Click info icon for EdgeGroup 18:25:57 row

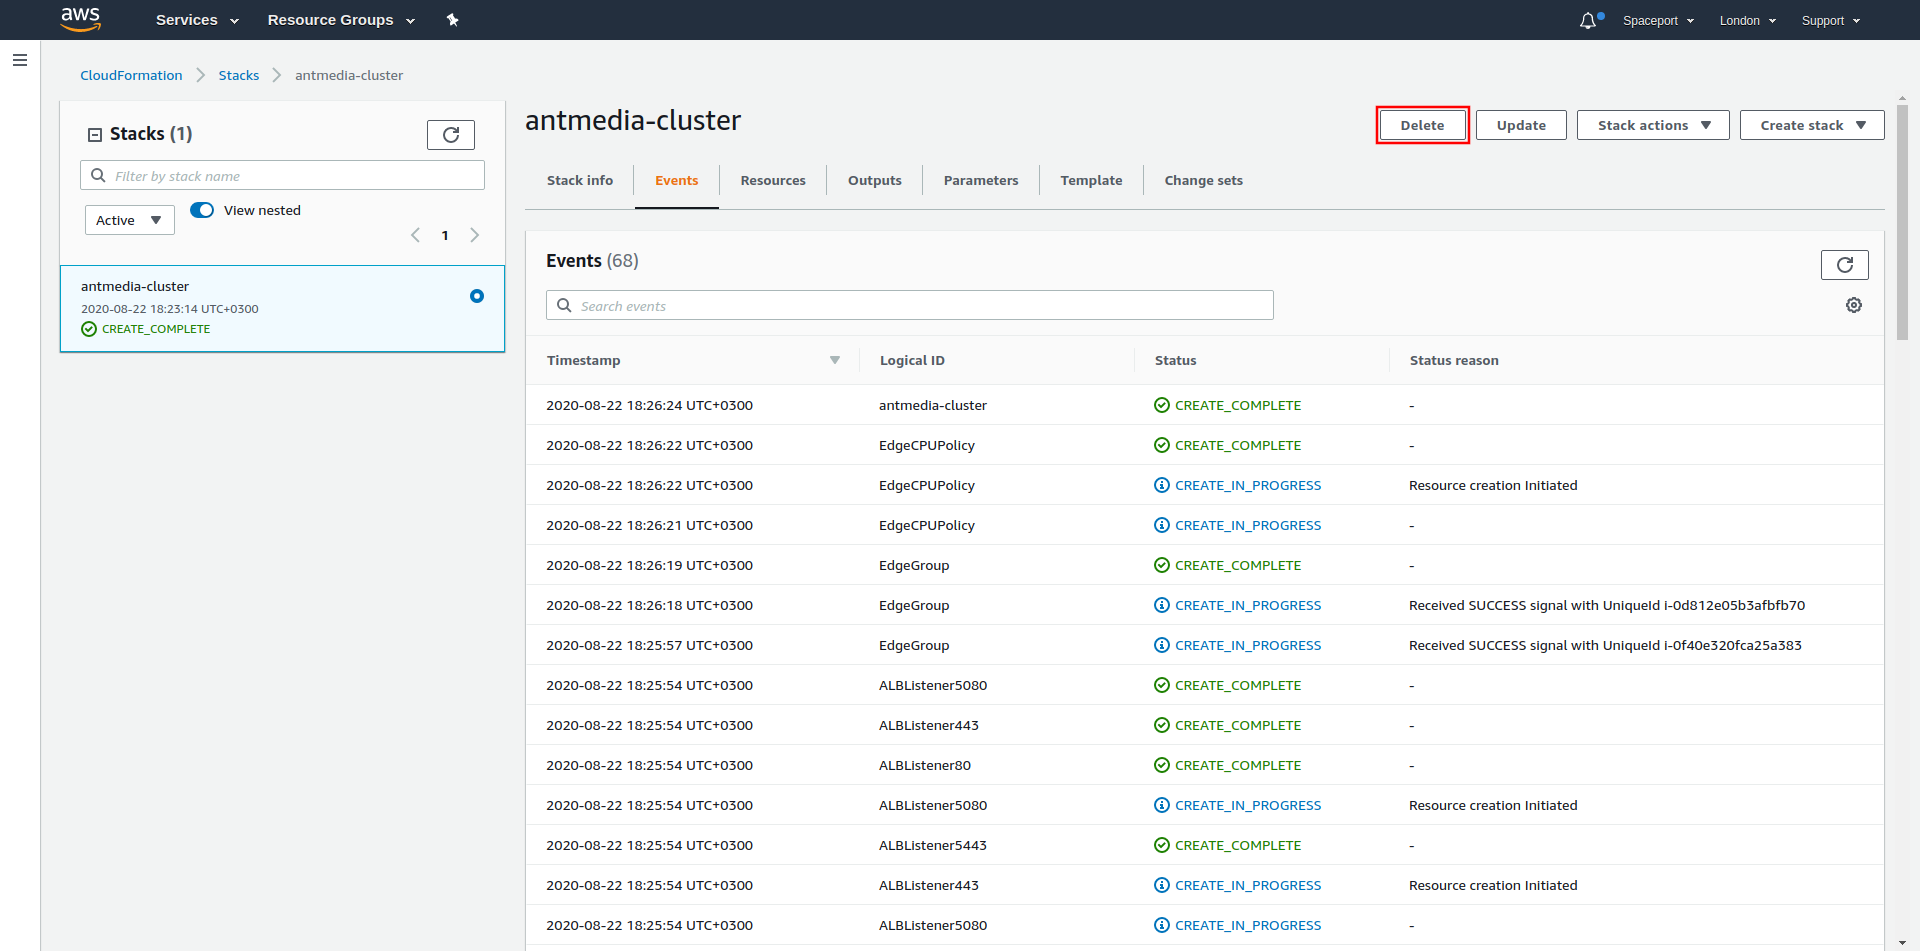click(1162, 645)
